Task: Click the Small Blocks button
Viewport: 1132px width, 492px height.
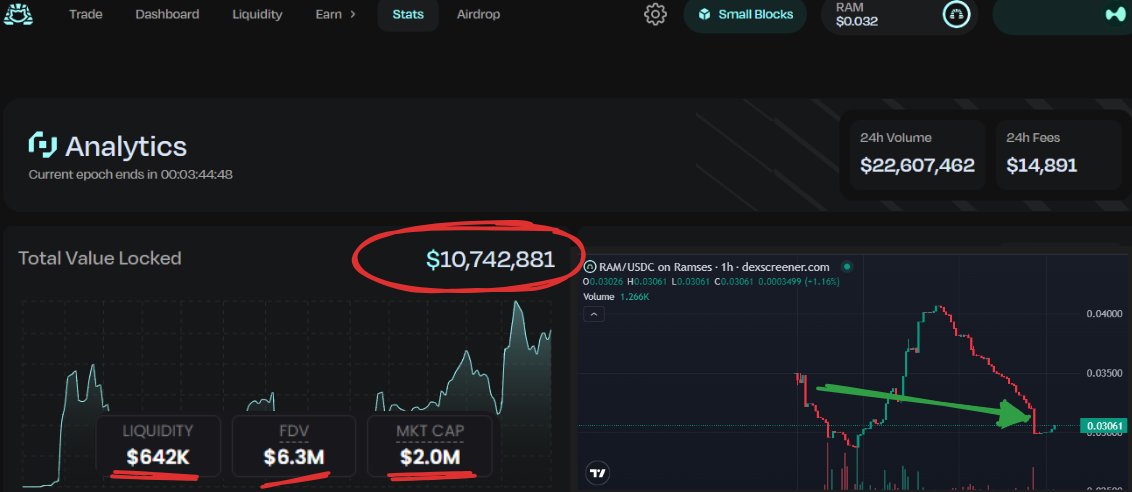Action: (745, 15)
